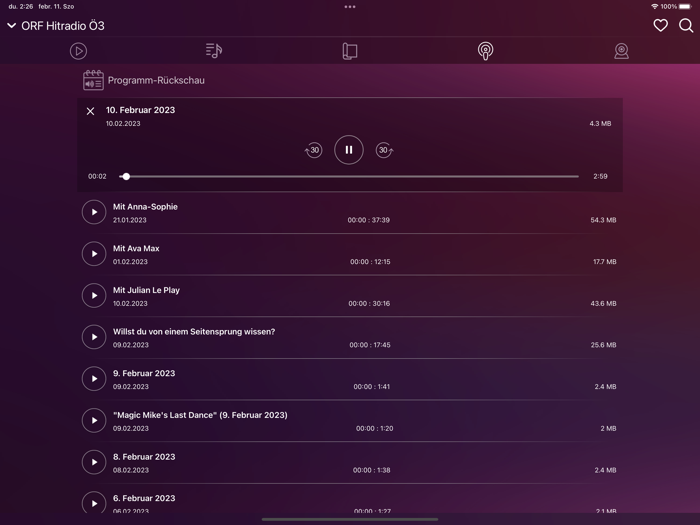Screen dimensions: 700x525
Task: Click the Programm-Rückschau calendar icon
Action: point(93,80)
